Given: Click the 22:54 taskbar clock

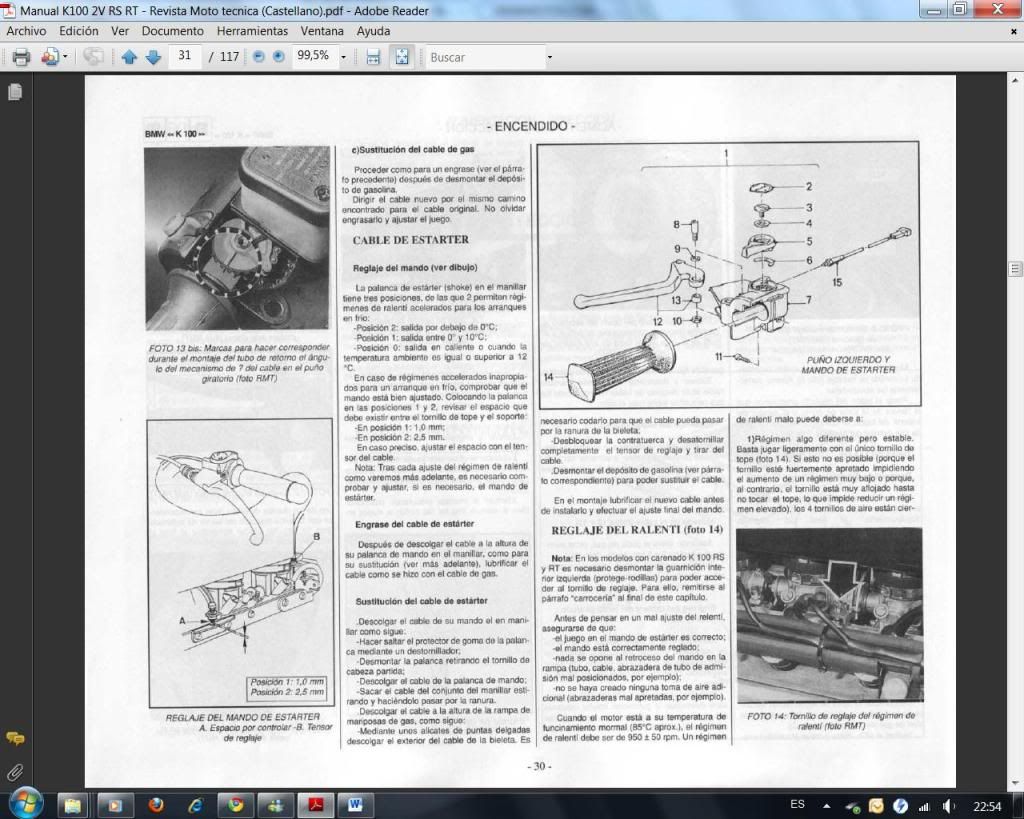Looking at the screenshot, I should (987, 806).
